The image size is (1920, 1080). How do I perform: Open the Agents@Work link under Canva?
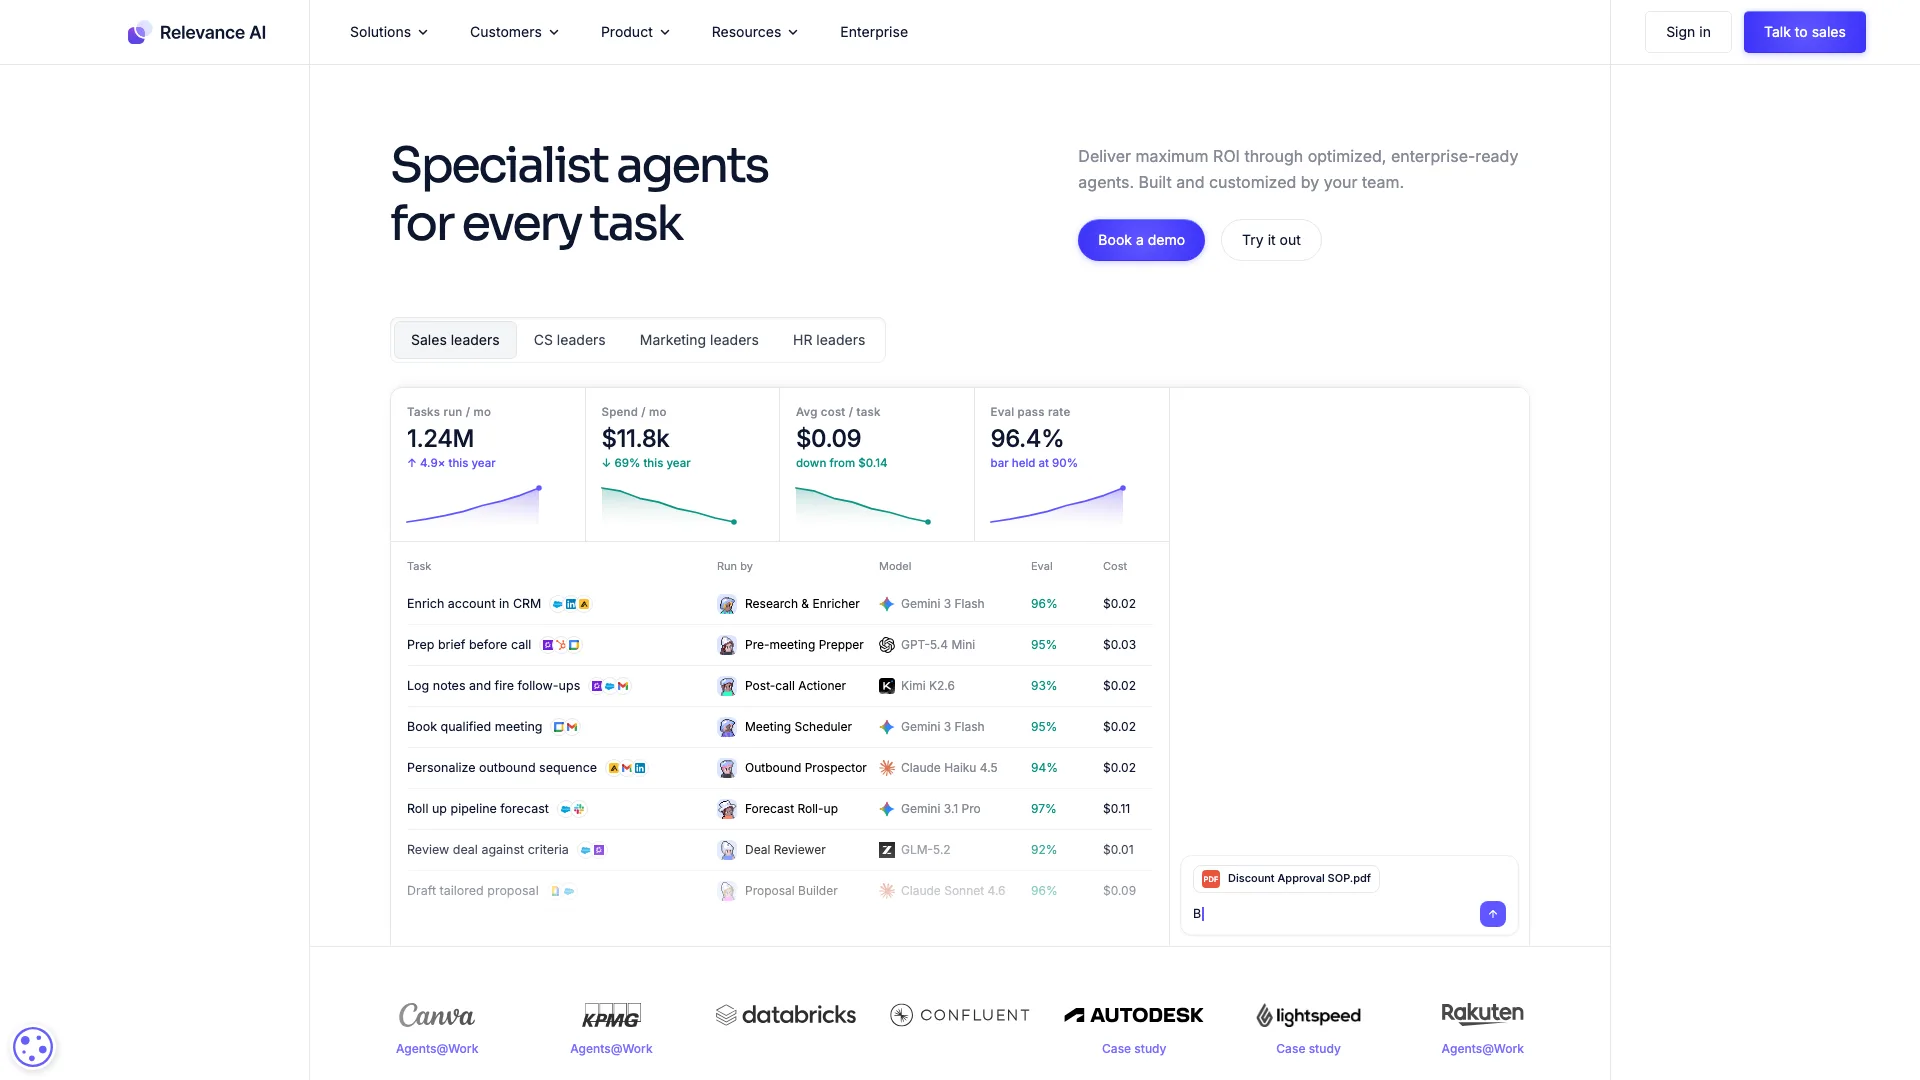click(x=437, y=1049)
